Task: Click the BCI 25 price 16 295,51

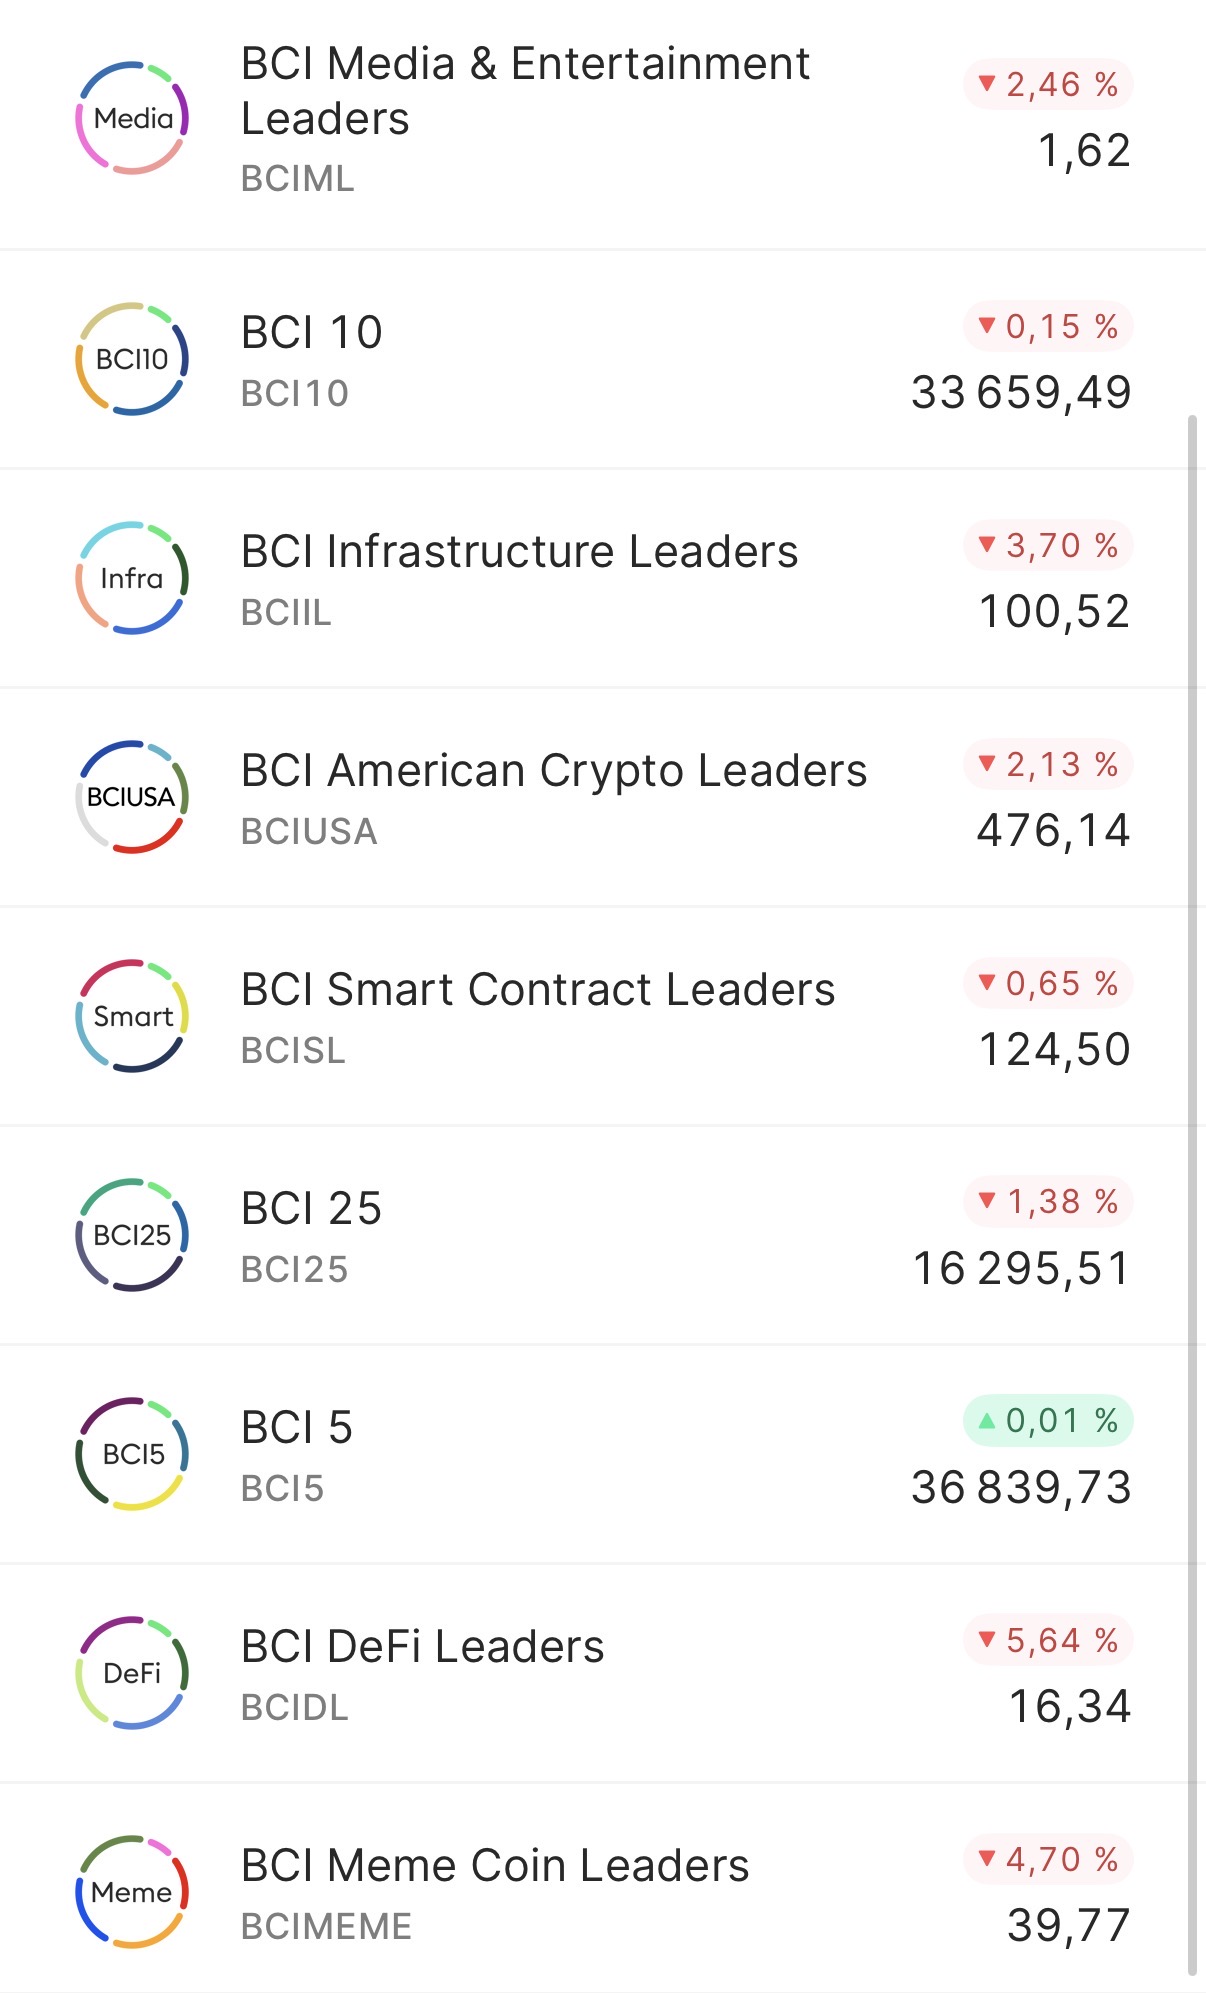Action: click(1021, 1268)
